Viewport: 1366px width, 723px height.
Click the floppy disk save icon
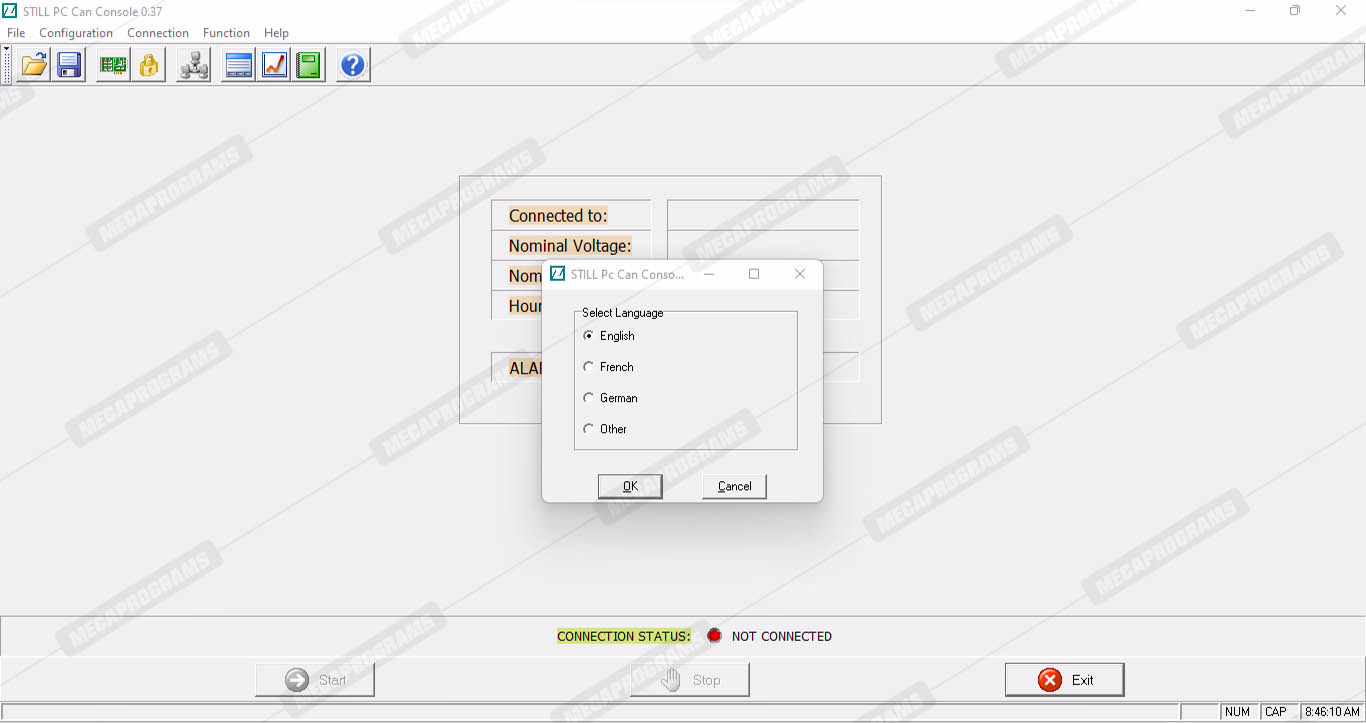pyautogui.click(x=70, y=66)
